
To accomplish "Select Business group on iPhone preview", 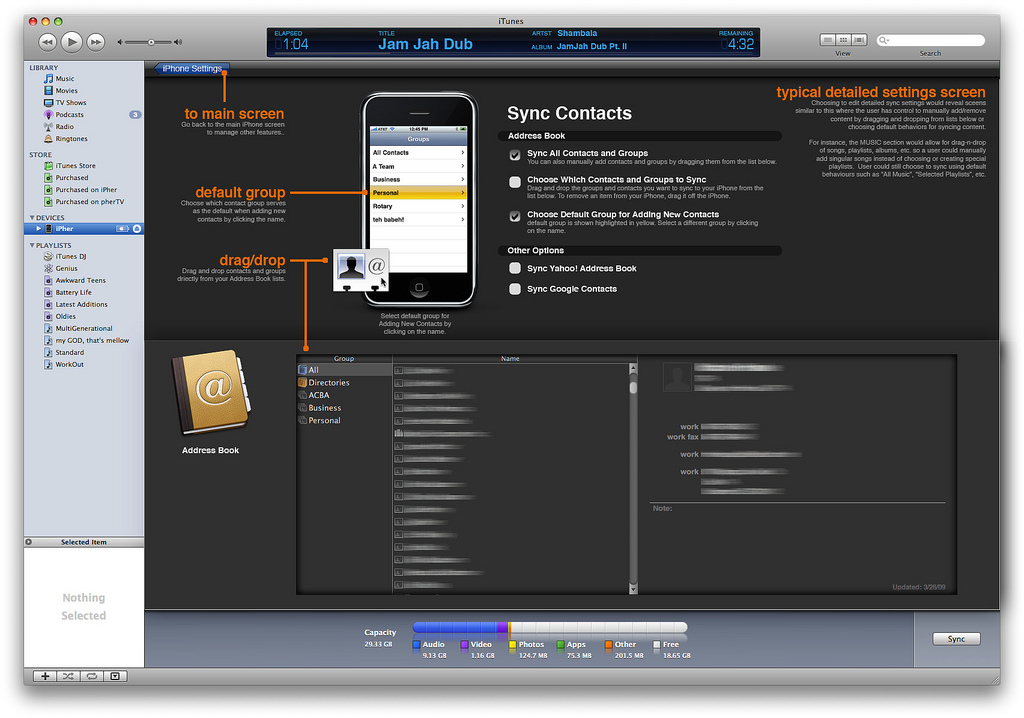I will coord(418,179).
